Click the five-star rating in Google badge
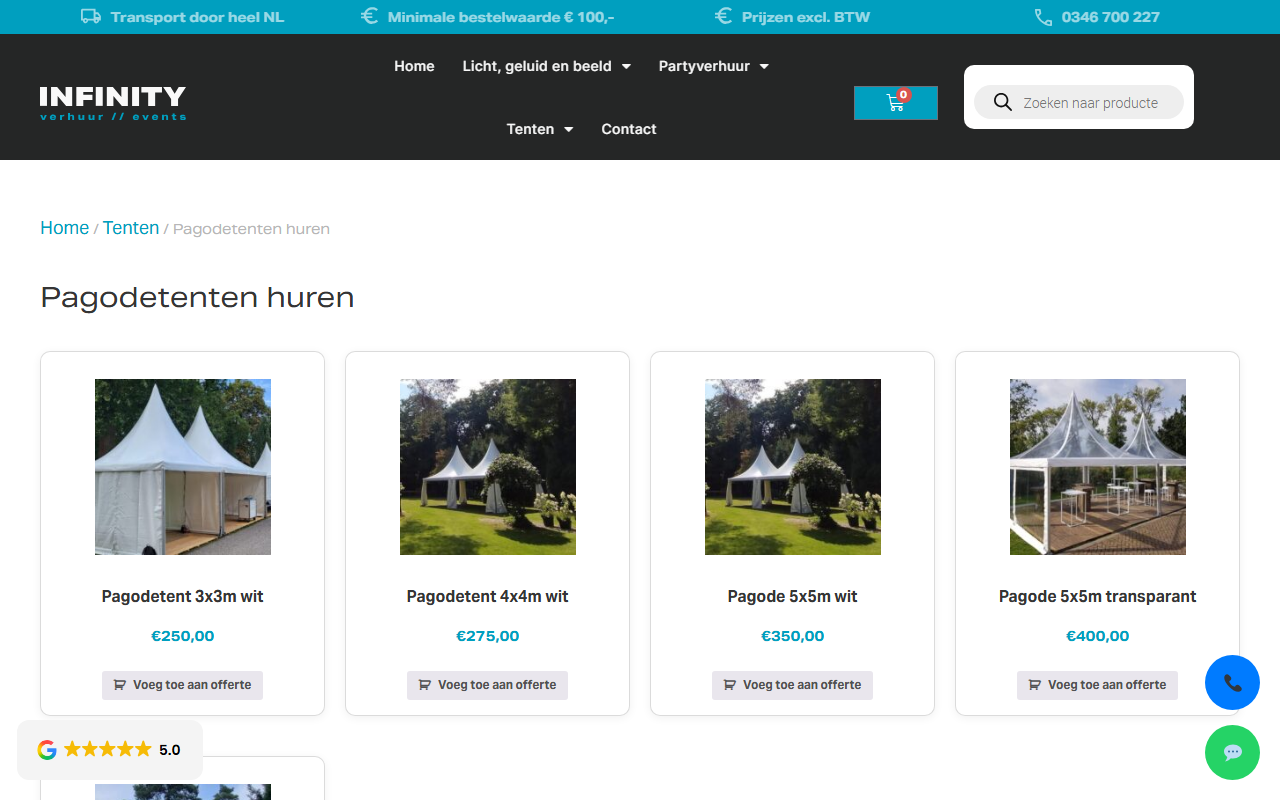This screenshot has width=1280, height=800. coord(108,750)
